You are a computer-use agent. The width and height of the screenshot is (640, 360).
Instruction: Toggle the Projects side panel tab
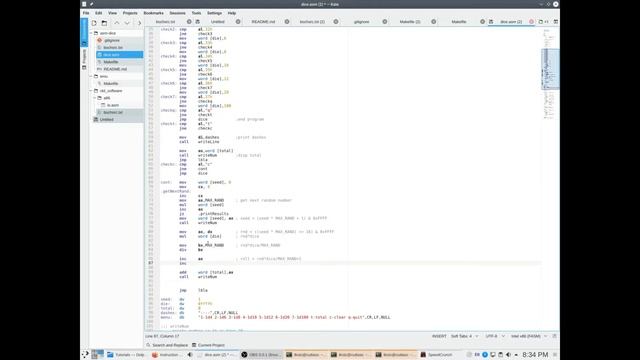pos(84,59)
